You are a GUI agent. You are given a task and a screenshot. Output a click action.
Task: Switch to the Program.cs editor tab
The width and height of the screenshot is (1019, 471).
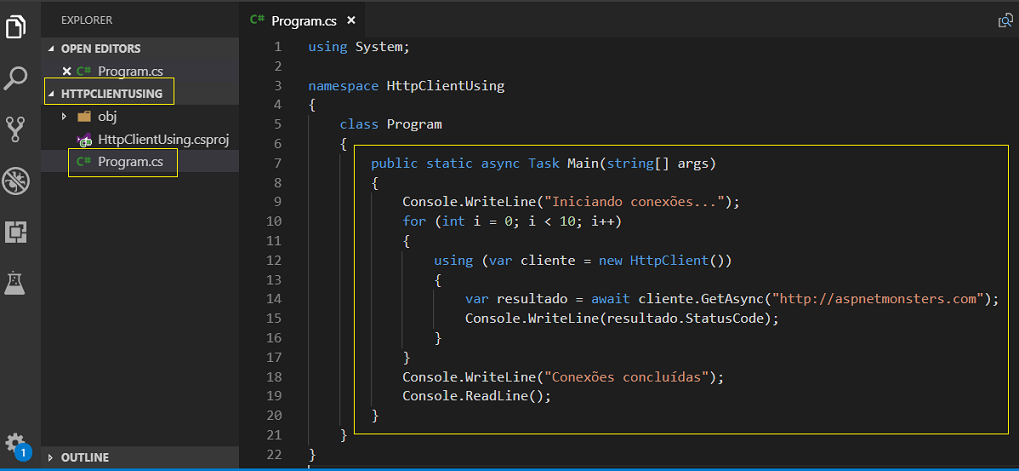coord(303,21)
